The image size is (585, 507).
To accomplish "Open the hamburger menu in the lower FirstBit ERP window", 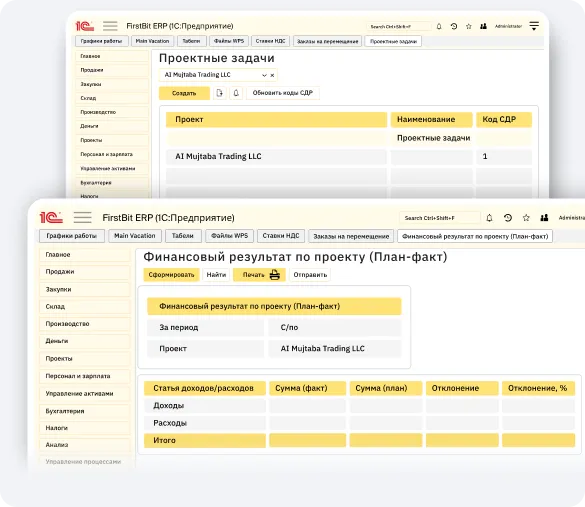I will (82, 217).
